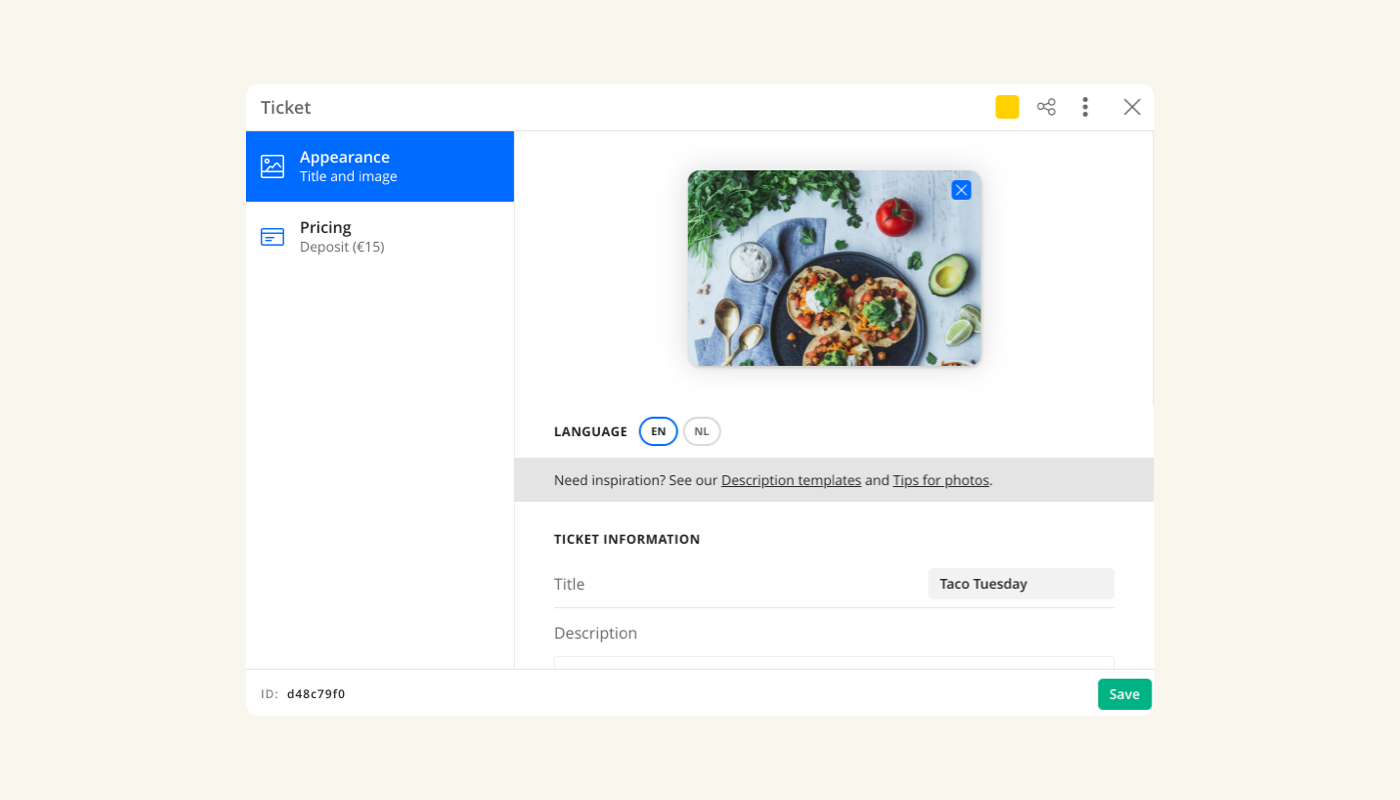Click the ticket ID d48c79f0
1400x800 pixels.
pos(316,694)
